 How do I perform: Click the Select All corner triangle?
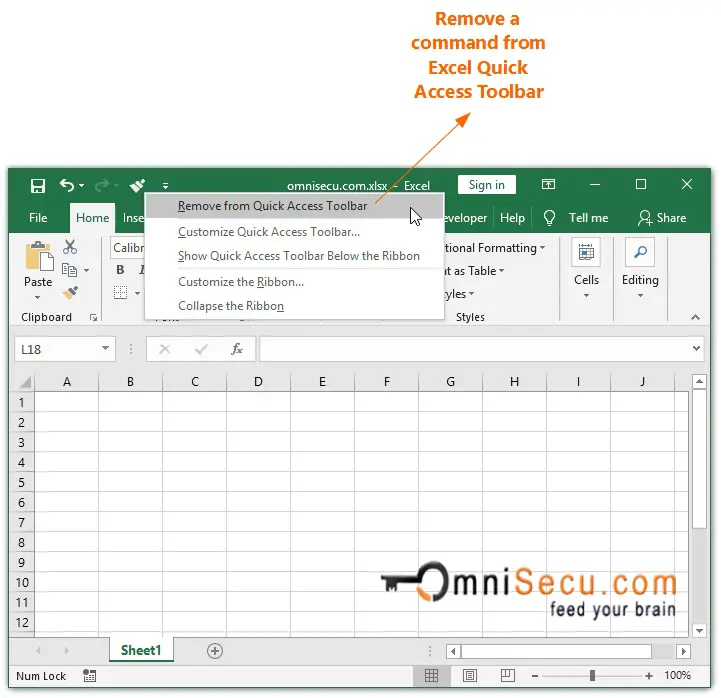[25, 383]
